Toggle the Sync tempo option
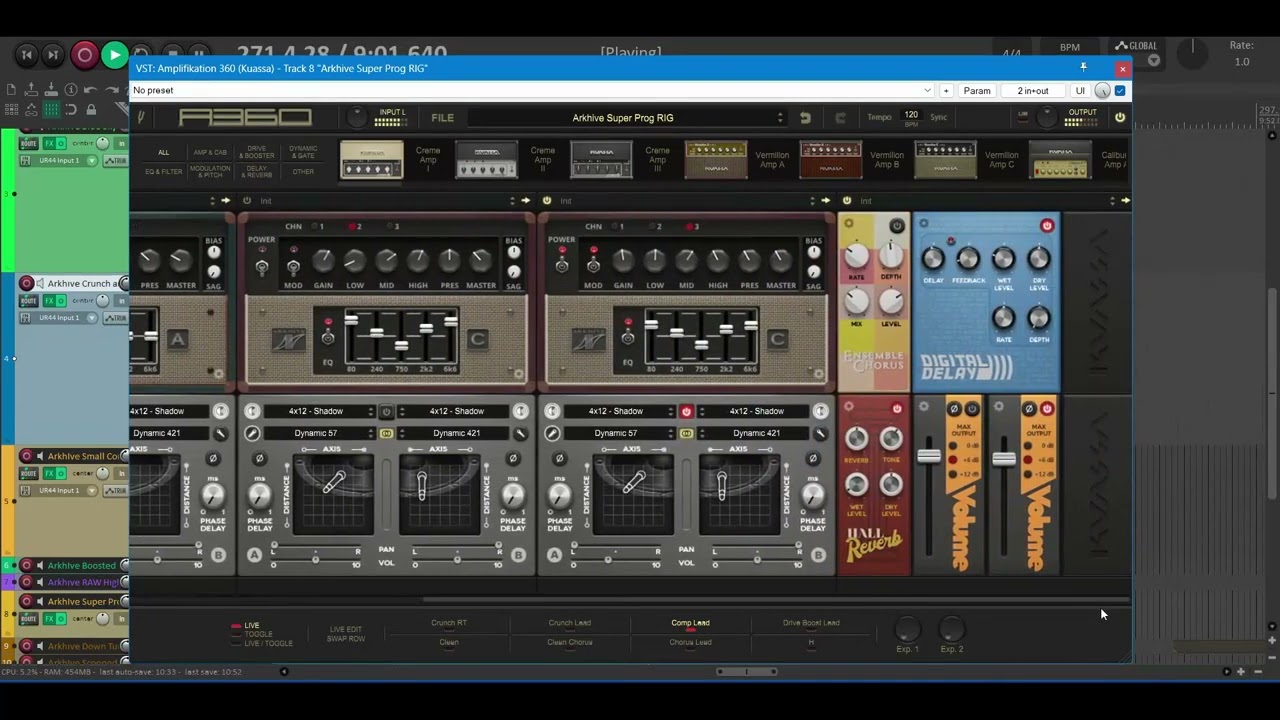 938,117
